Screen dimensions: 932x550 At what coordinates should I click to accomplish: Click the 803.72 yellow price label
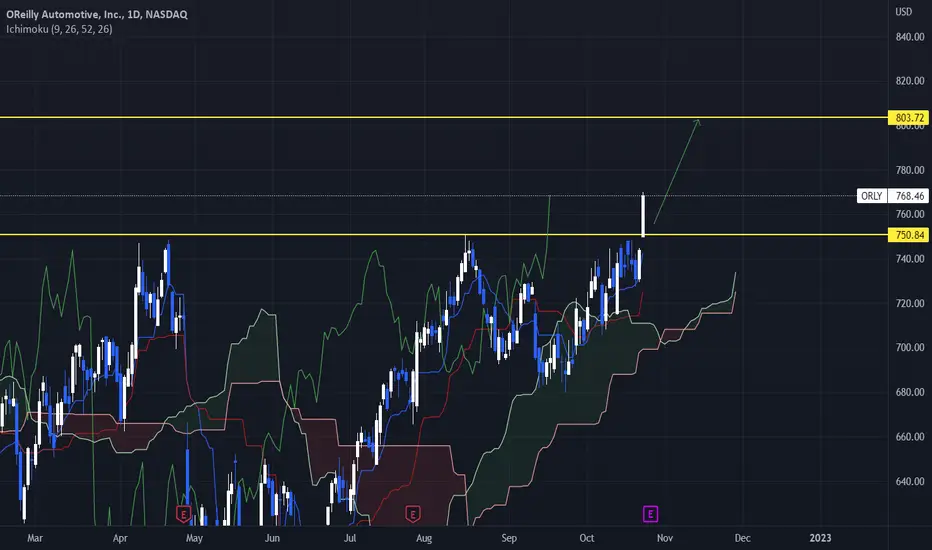[x=909, y=118]
